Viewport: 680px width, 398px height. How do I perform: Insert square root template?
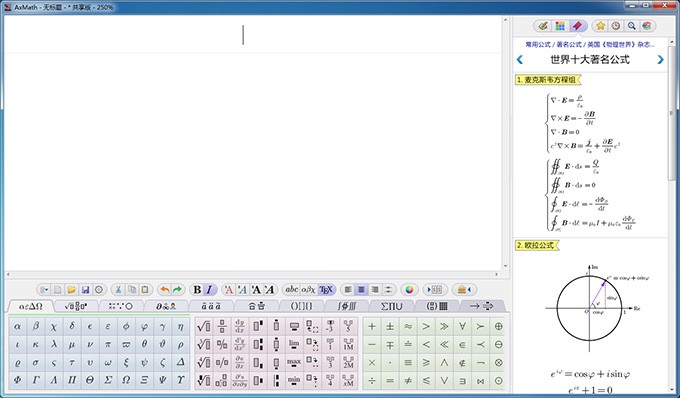coord(204,326)
